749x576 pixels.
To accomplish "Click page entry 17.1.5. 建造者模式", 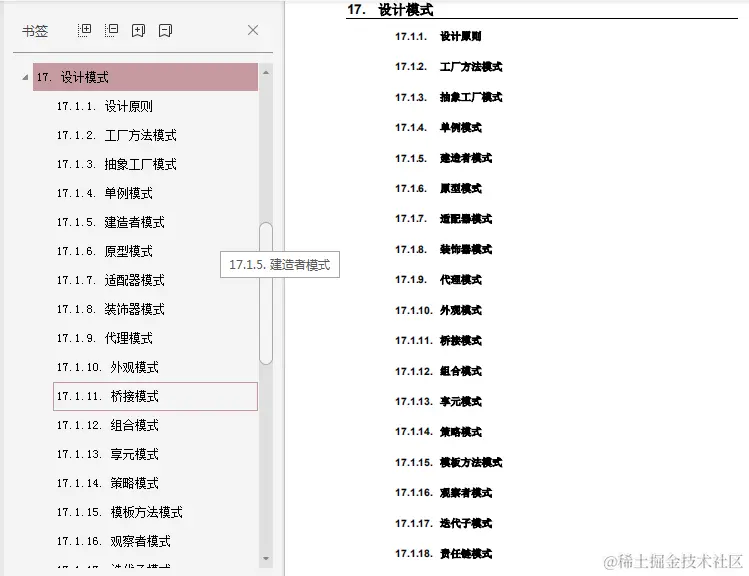I will (x=443, y=158).
